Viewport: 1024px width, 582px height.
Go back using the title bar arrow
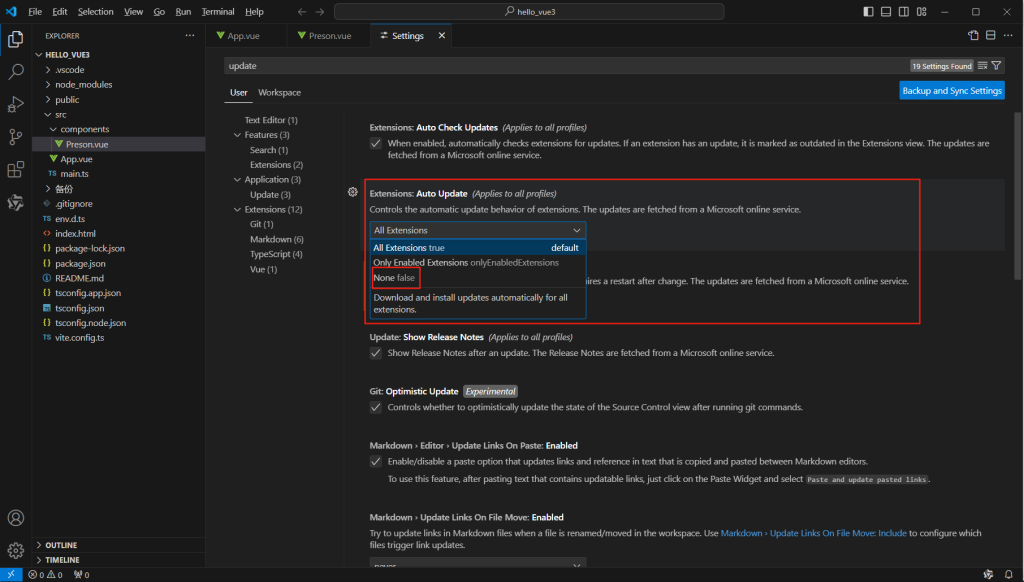coord(302,12)
